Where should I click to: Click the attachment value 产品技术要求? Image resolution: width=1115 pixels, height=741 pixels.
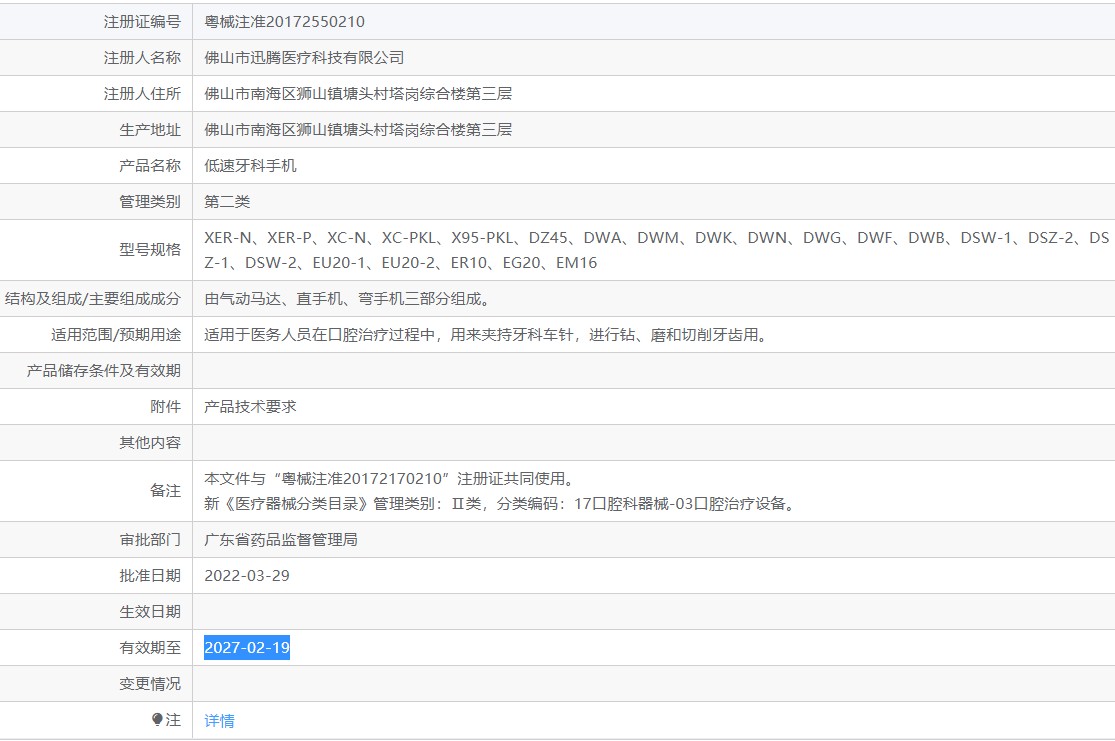[x=250, y=407]
